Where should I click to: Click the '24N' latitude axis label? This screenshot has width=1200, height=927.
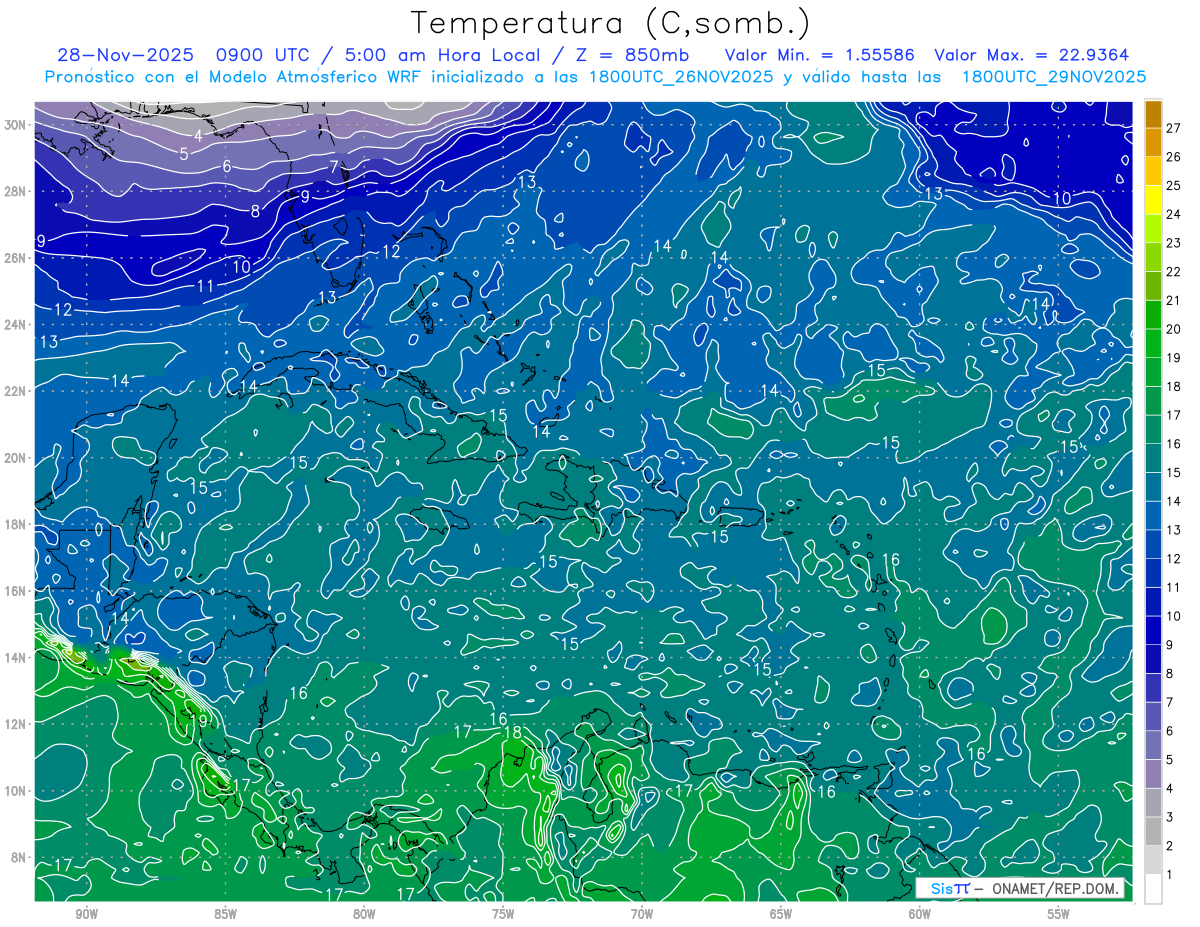coord(16,325)
